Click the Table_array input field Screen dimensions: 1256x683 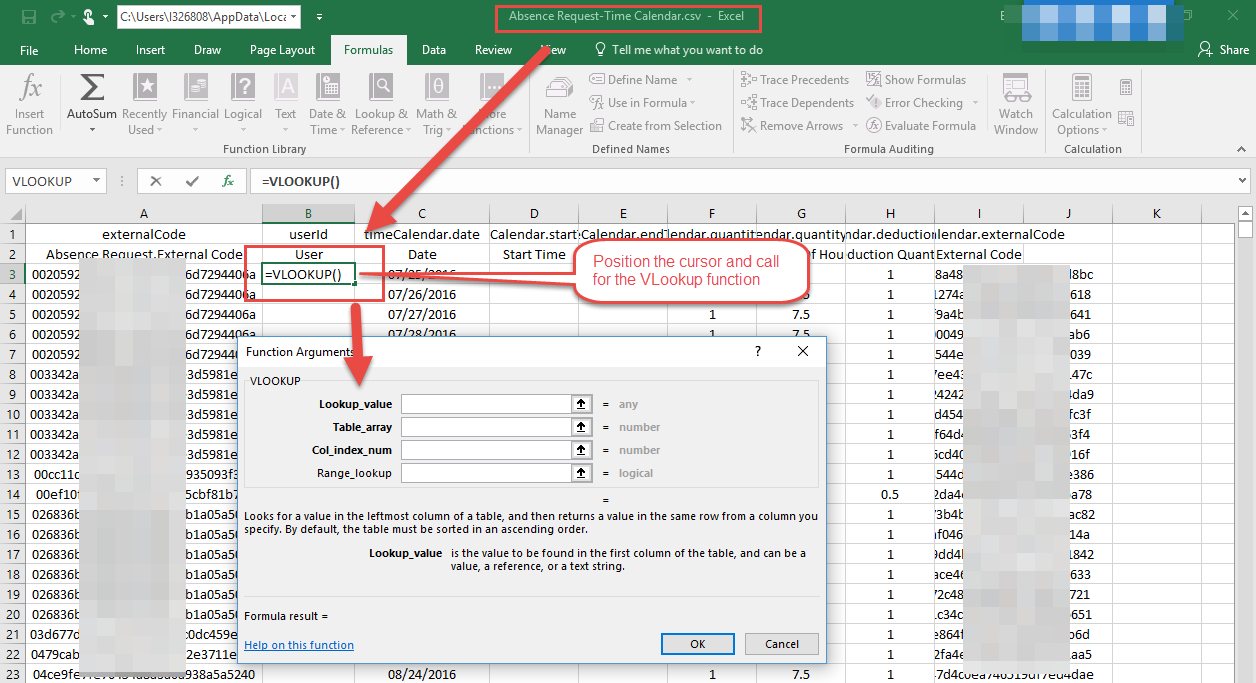(485, 427)
